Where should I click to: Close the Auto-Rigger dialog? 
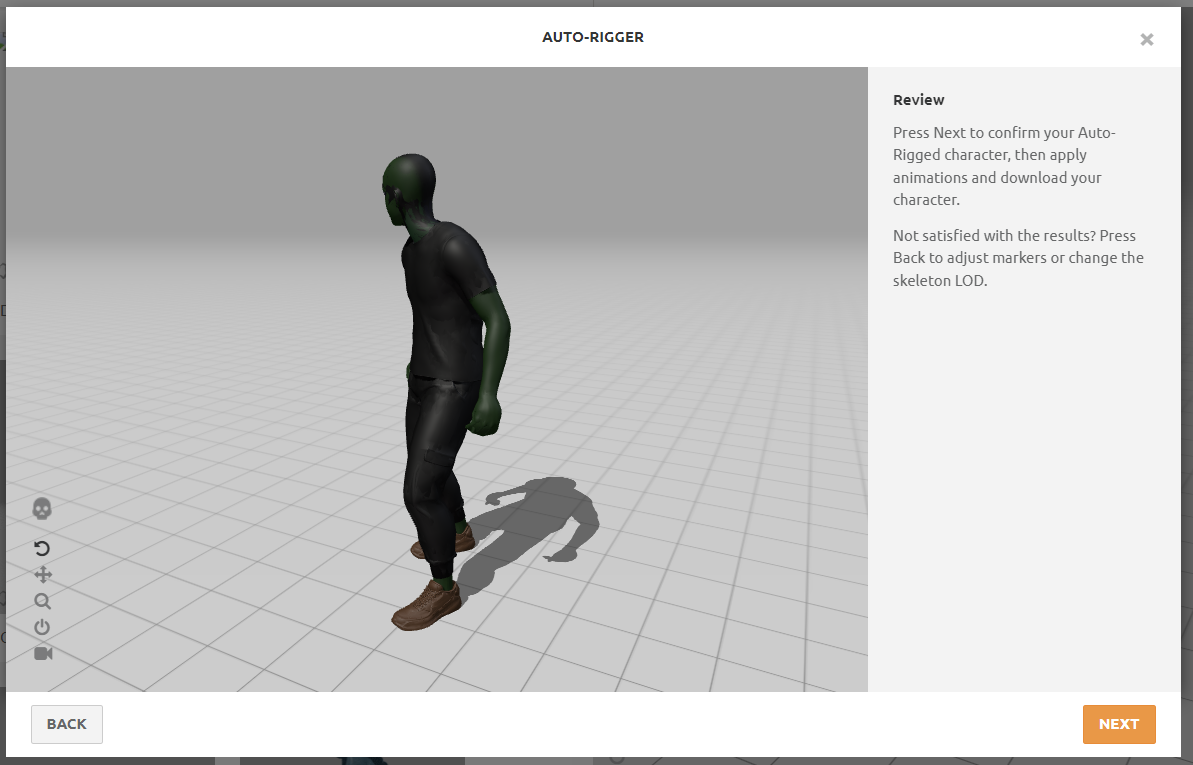1147,40
